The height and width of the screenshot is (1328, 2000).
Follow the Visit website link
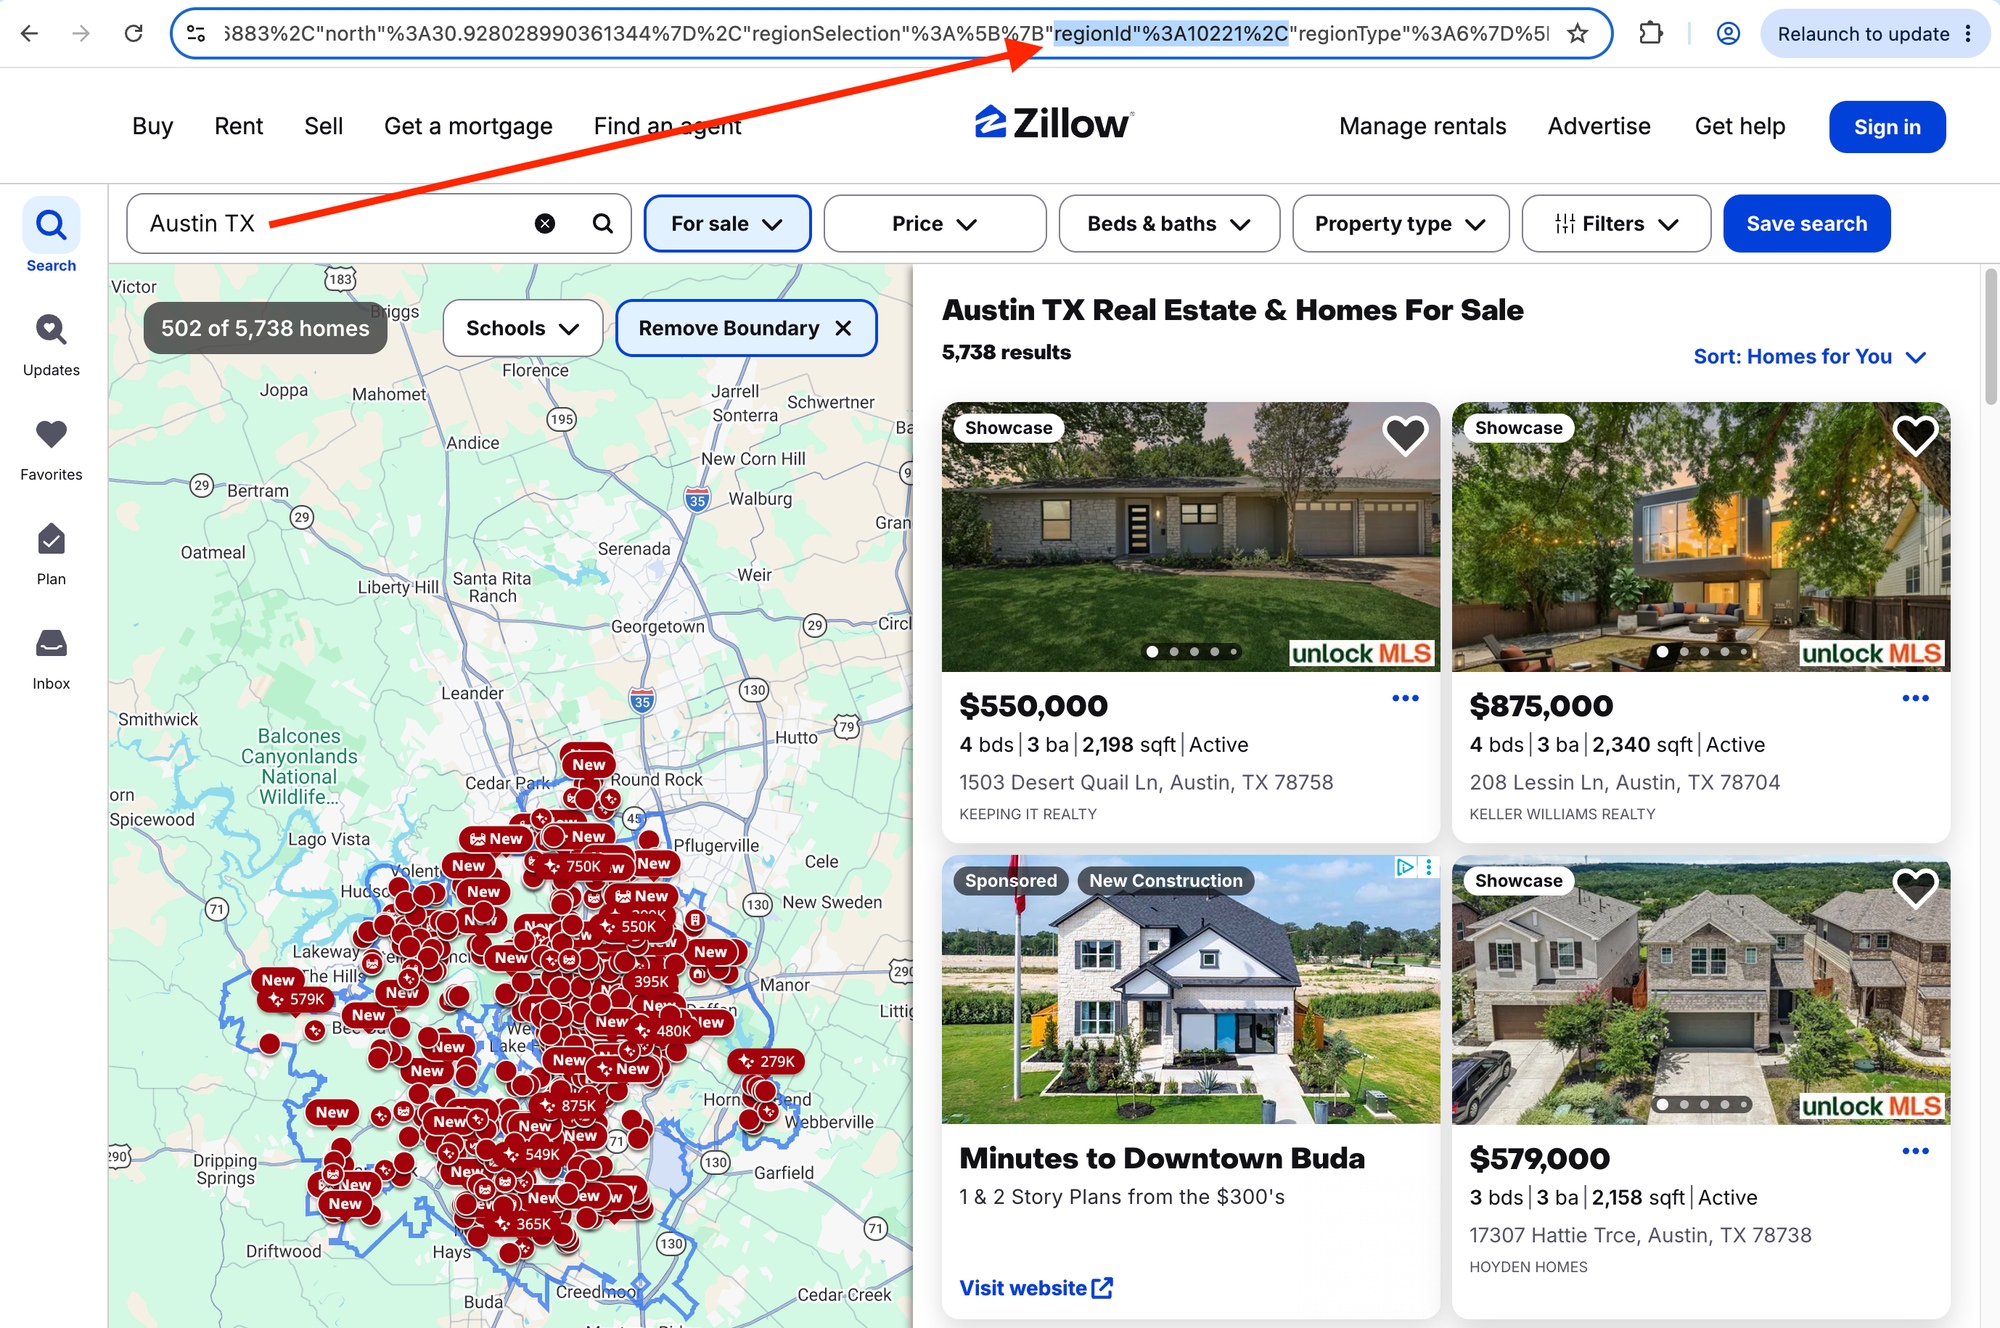[x=1036, y=1288]
